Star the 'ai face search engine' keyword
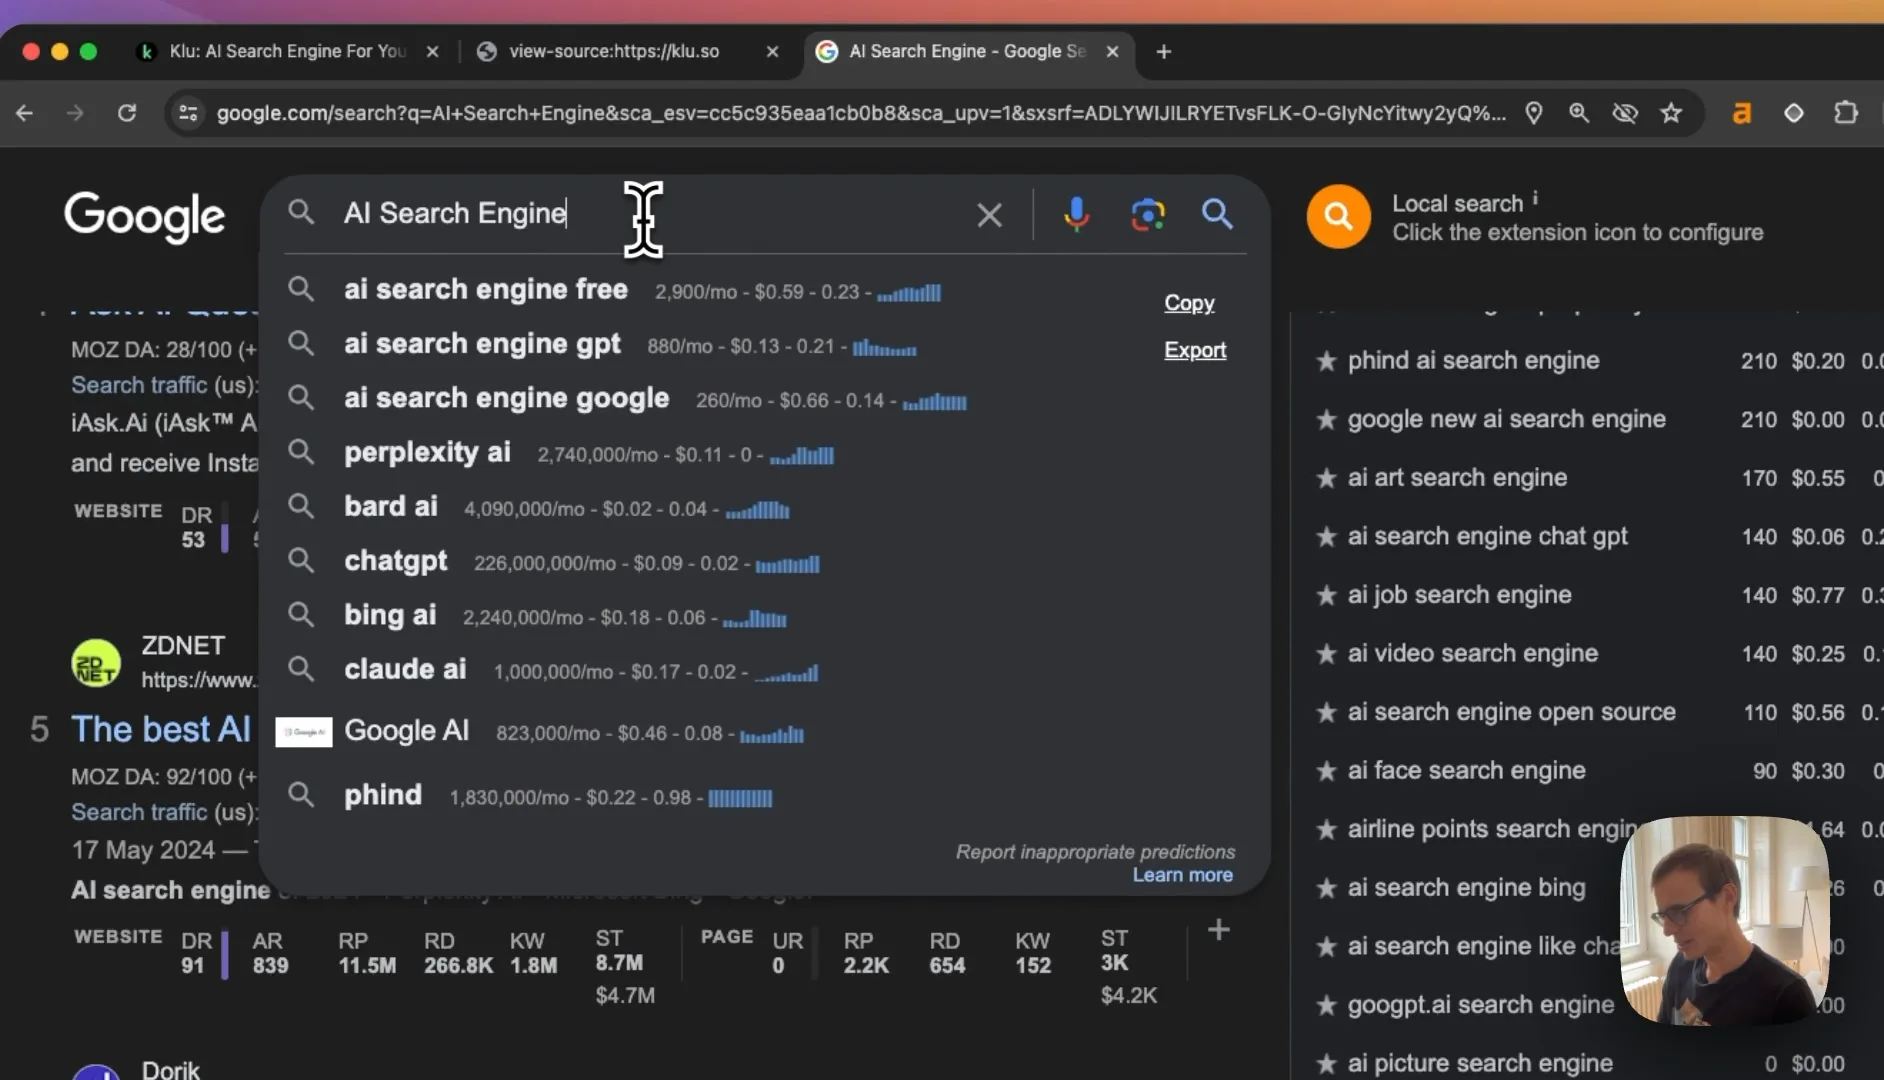 pos(1326,771)
